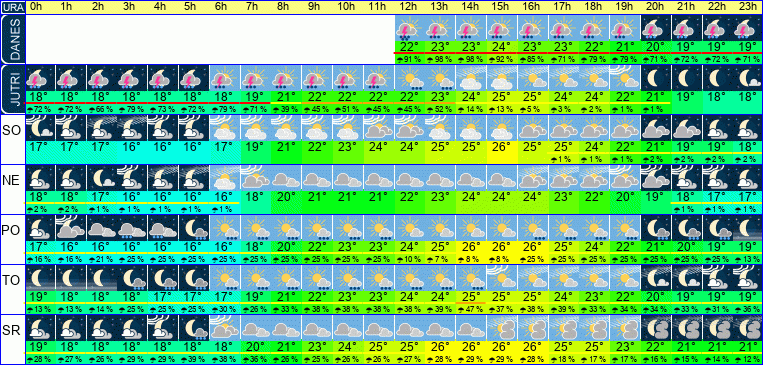The image size is (763, 365).
Task: Click SO 15h sunny cloud icon
Action: coord(502,128)
